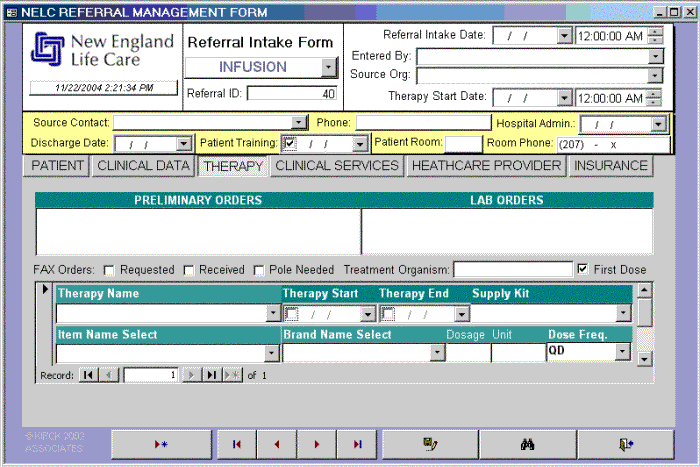Switch to the CLINICAL DATA tab

pos(143,166)
